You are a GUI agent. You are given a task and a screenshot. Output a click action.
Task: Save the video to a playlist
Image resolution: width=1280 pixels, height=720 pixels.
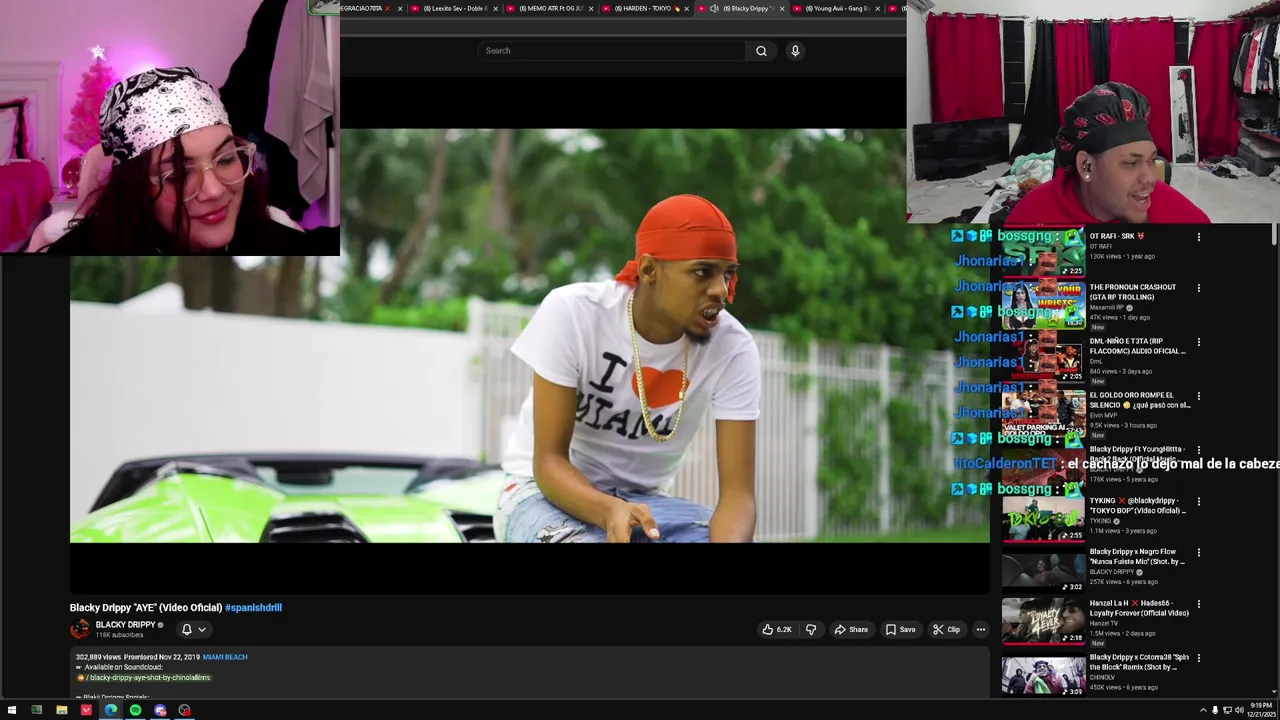(x=900, y=629)
